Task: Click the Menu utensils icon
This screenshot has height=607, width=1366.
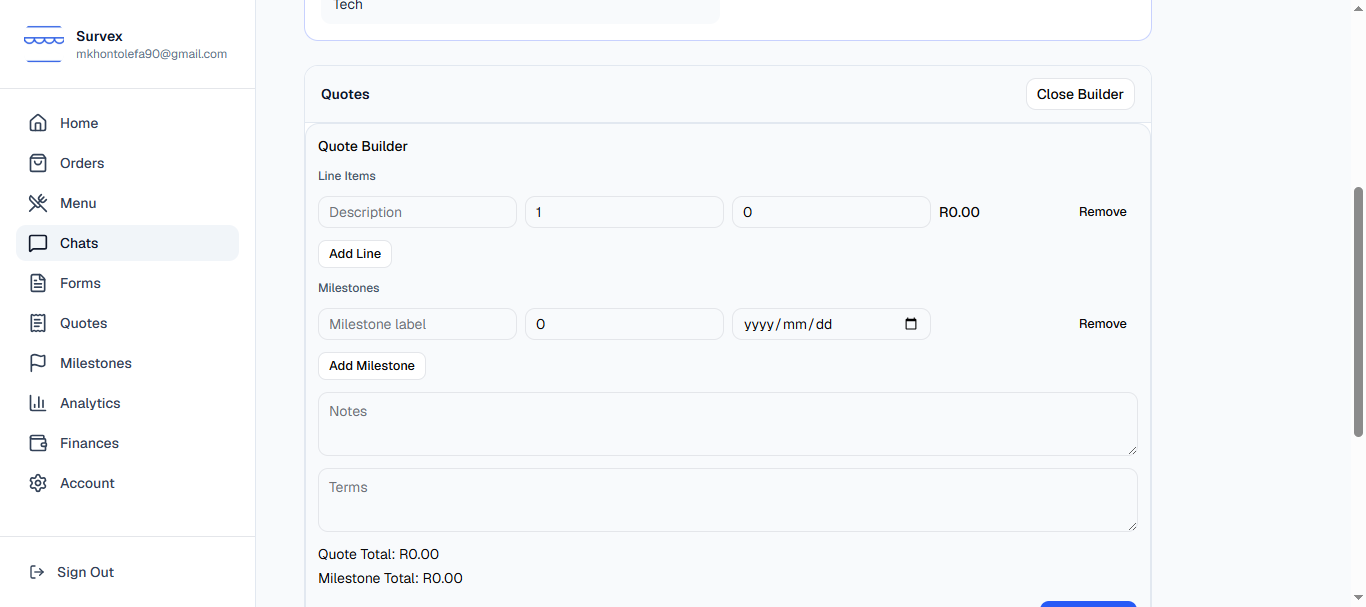Action: [x=38, y=203]
